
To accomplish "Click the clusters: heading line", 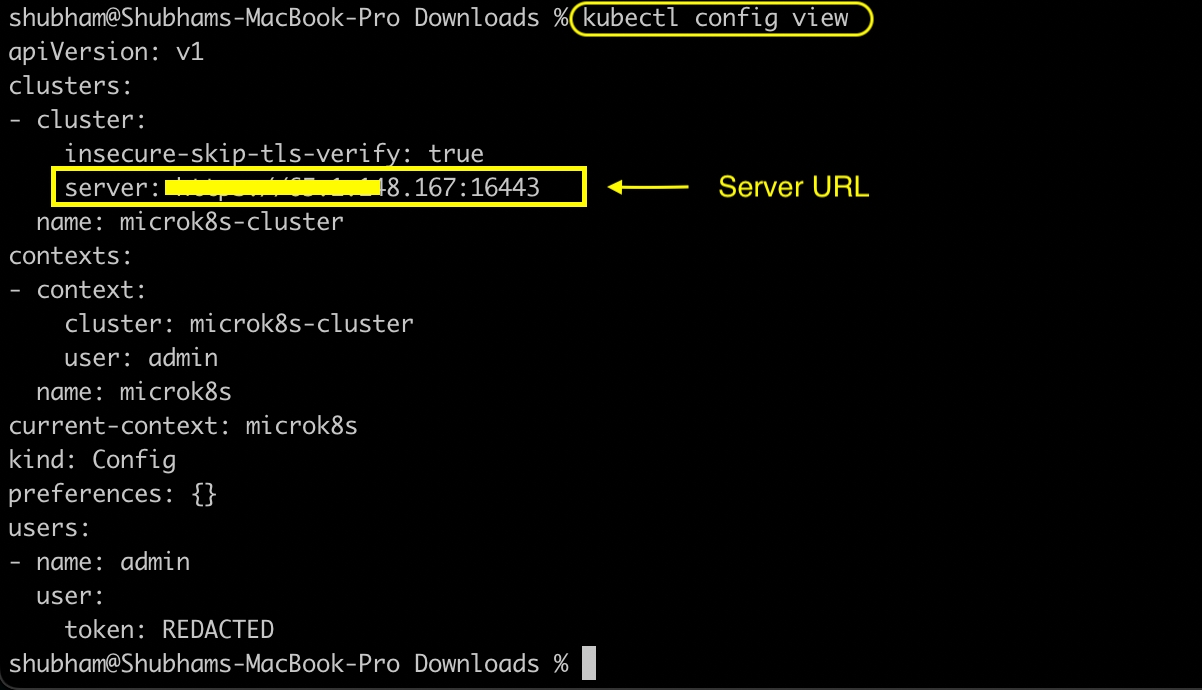I will [x=70, y=86].
